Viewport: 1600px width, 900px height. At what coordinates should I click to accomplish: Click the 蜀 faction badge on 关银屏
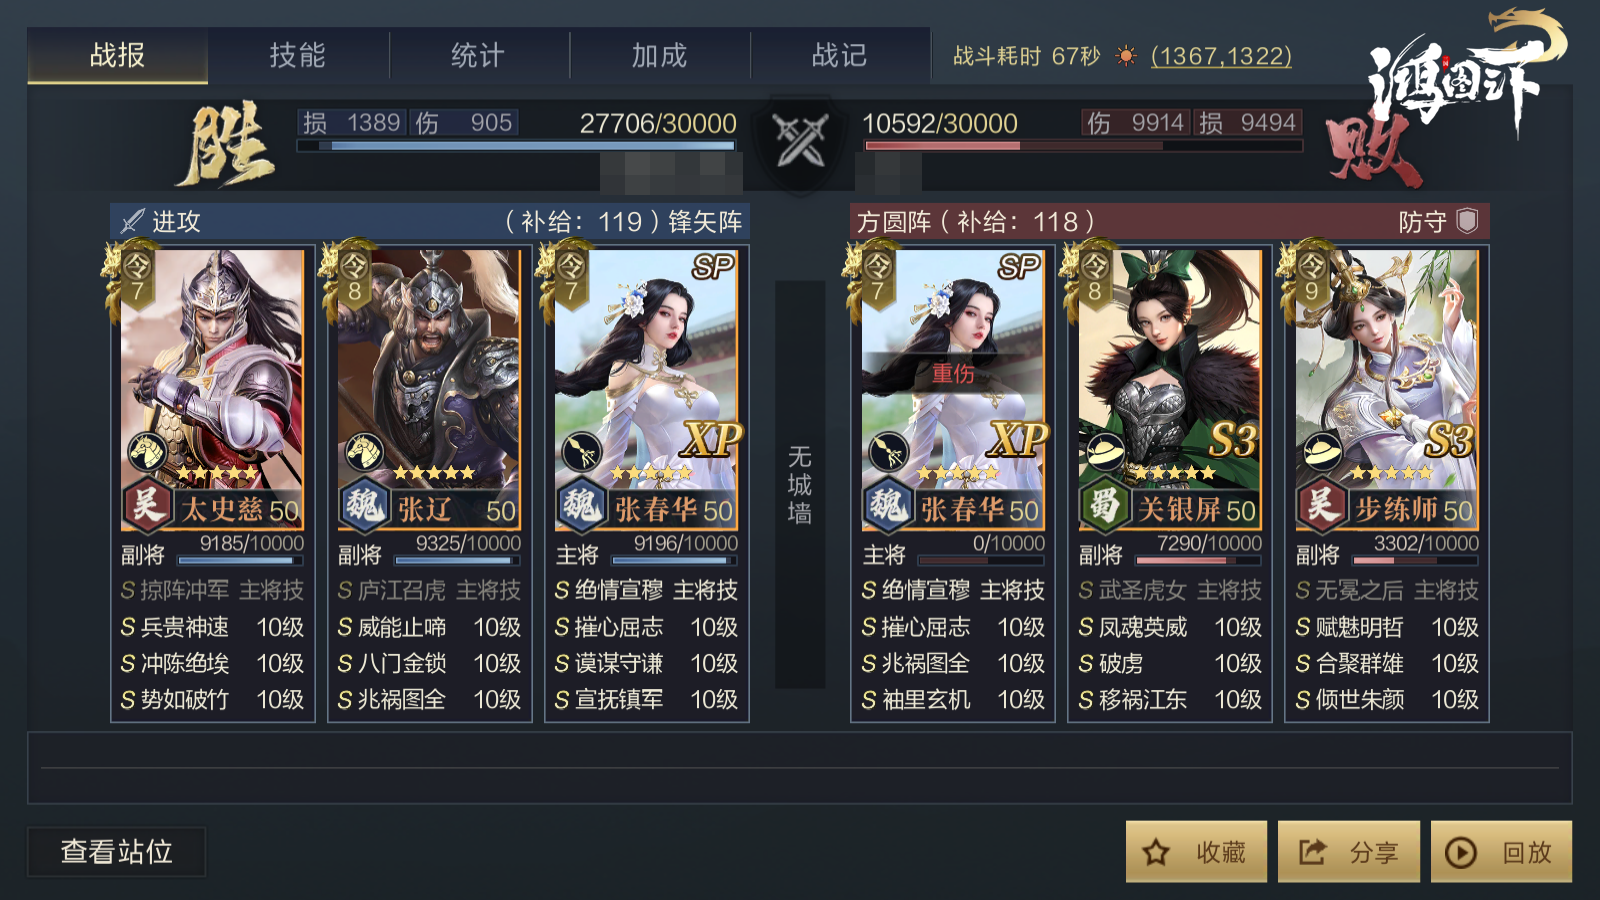(x=1104, y=505)
